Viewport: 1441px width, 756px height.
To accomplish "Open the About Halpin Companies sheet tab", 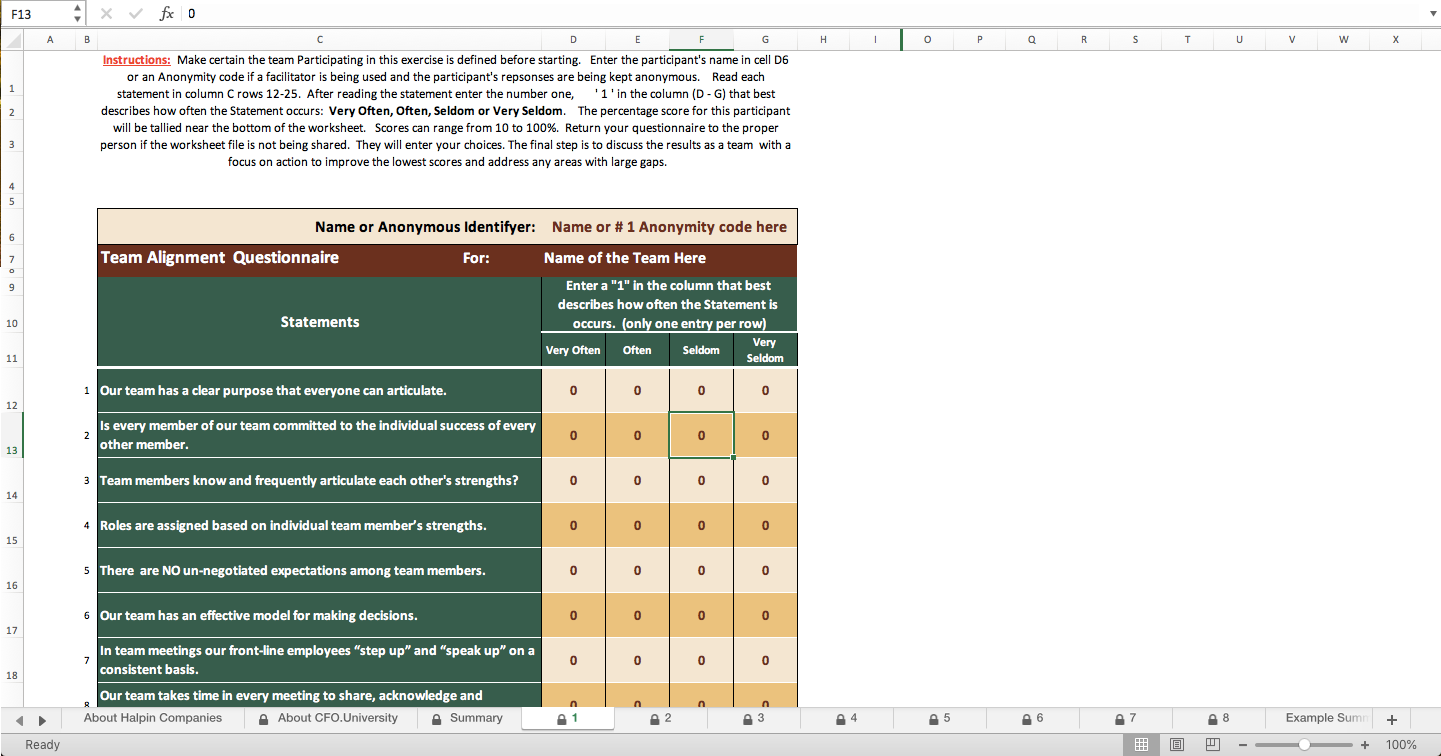I will point(153,718).
